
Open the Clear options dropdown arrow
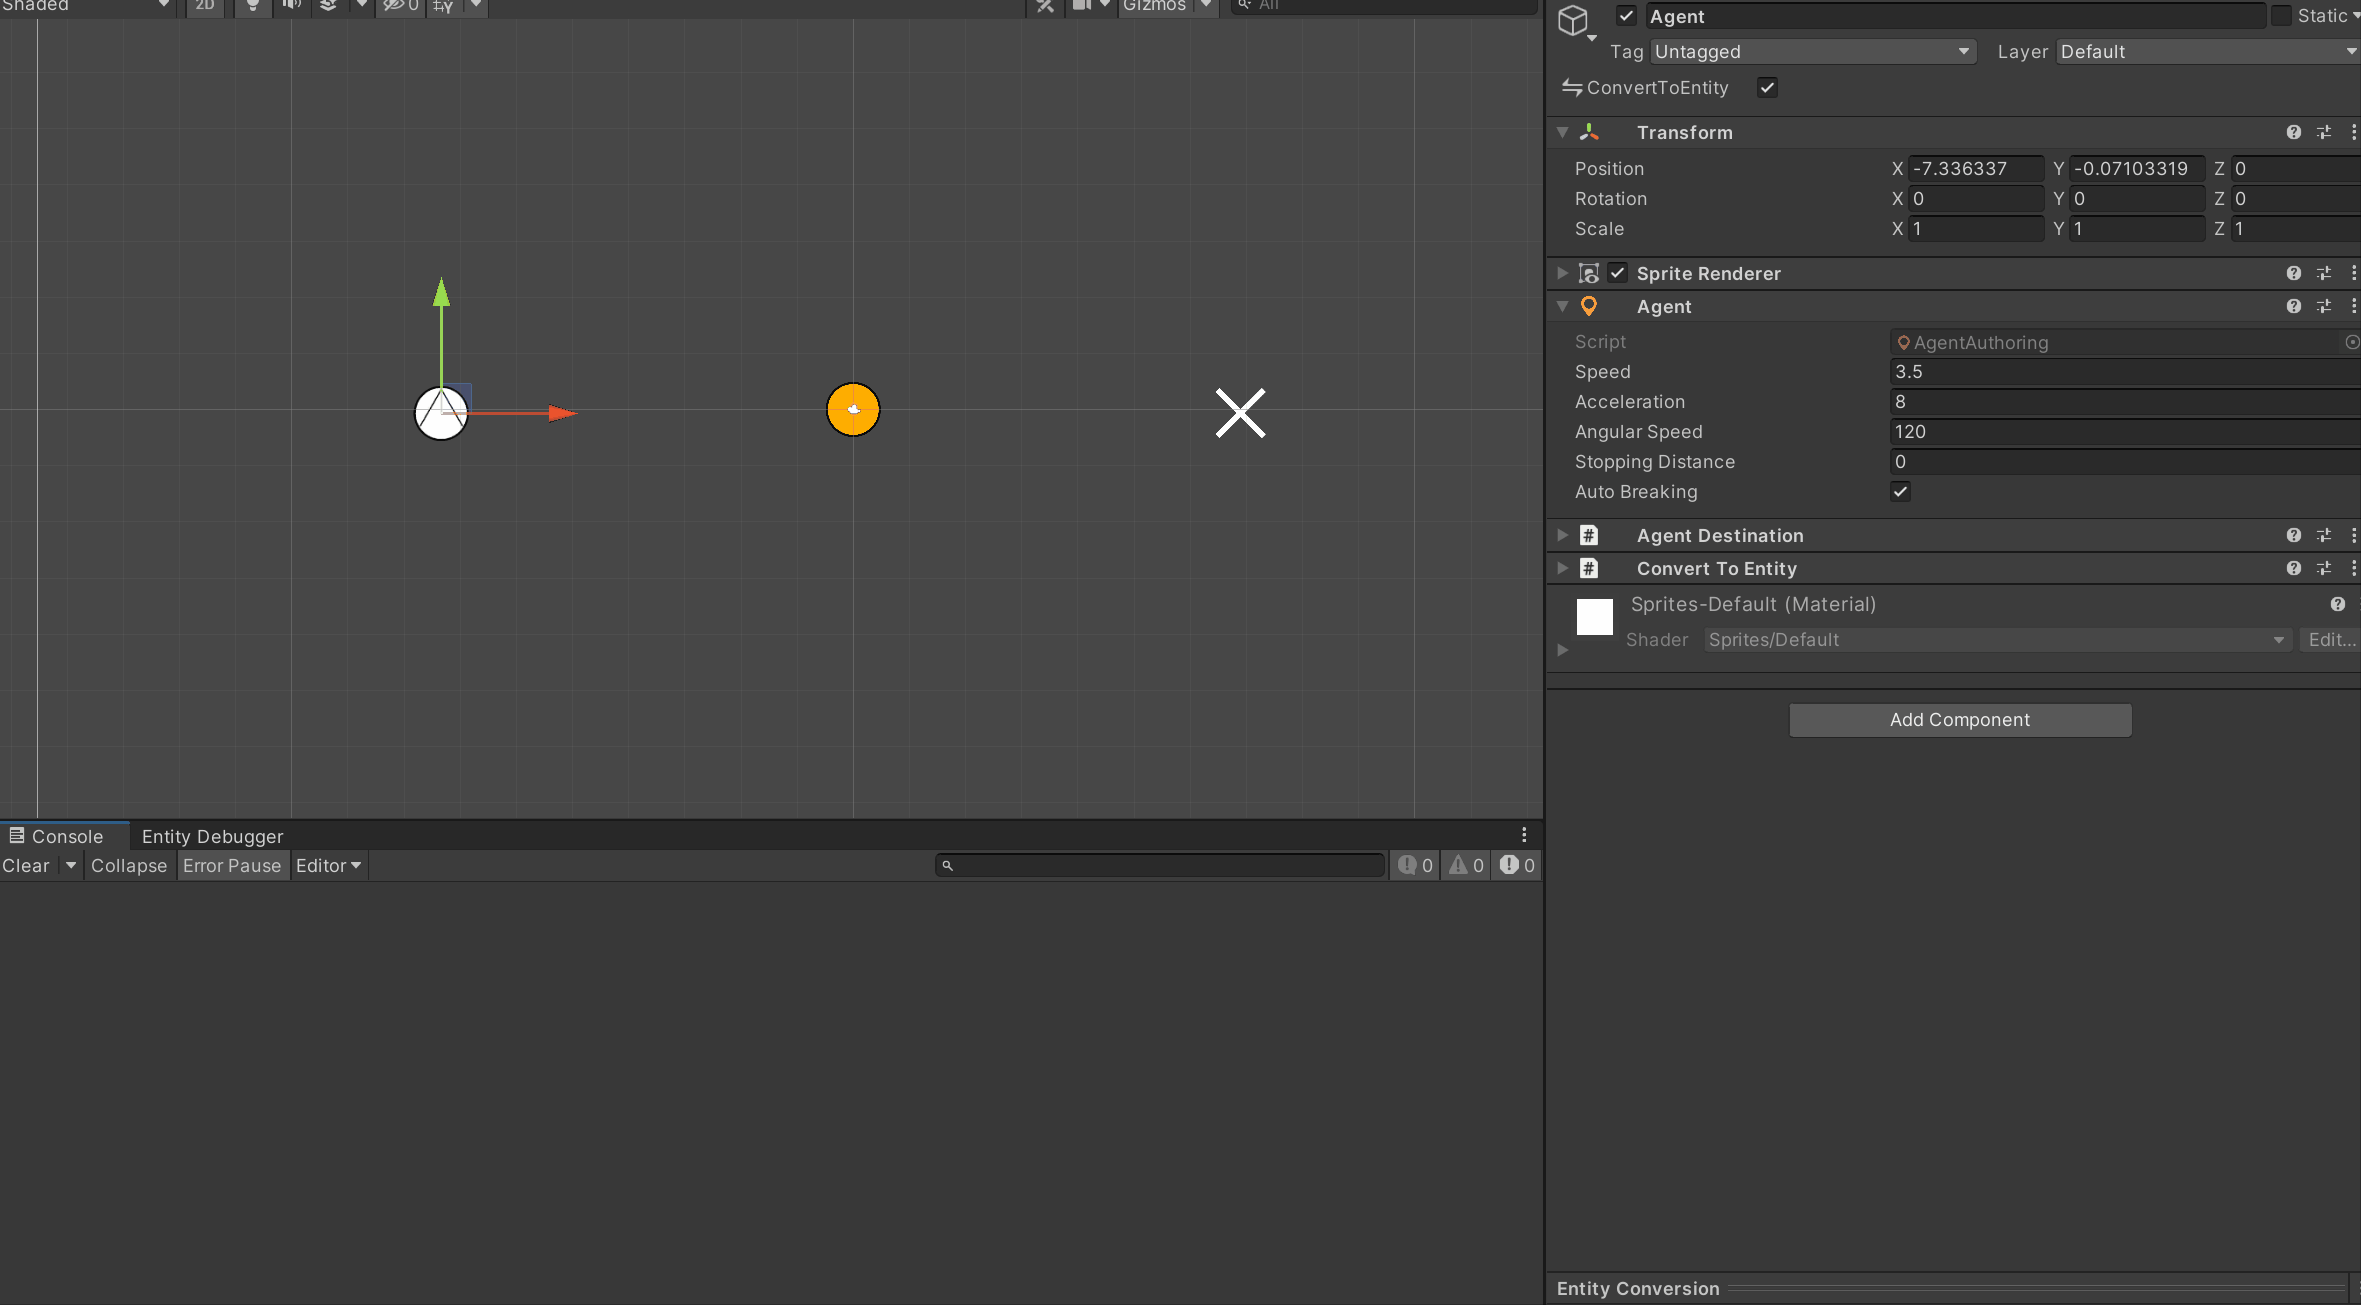click(x=70, y=865)
